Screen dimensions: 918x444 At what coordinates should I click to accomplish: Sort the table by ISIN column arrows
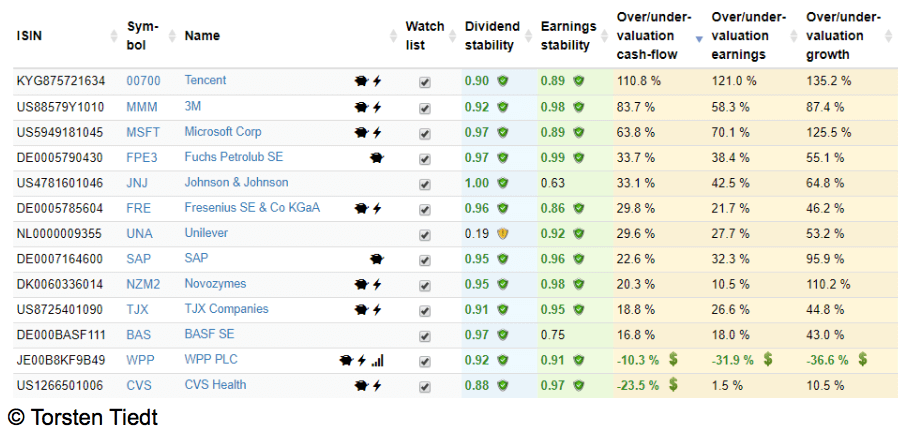(114, 36)
